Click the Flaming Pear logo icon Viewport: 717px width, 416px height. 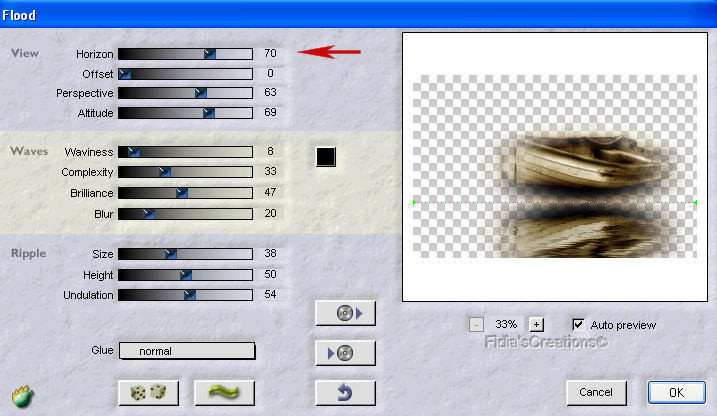click(x=22, y=396)
